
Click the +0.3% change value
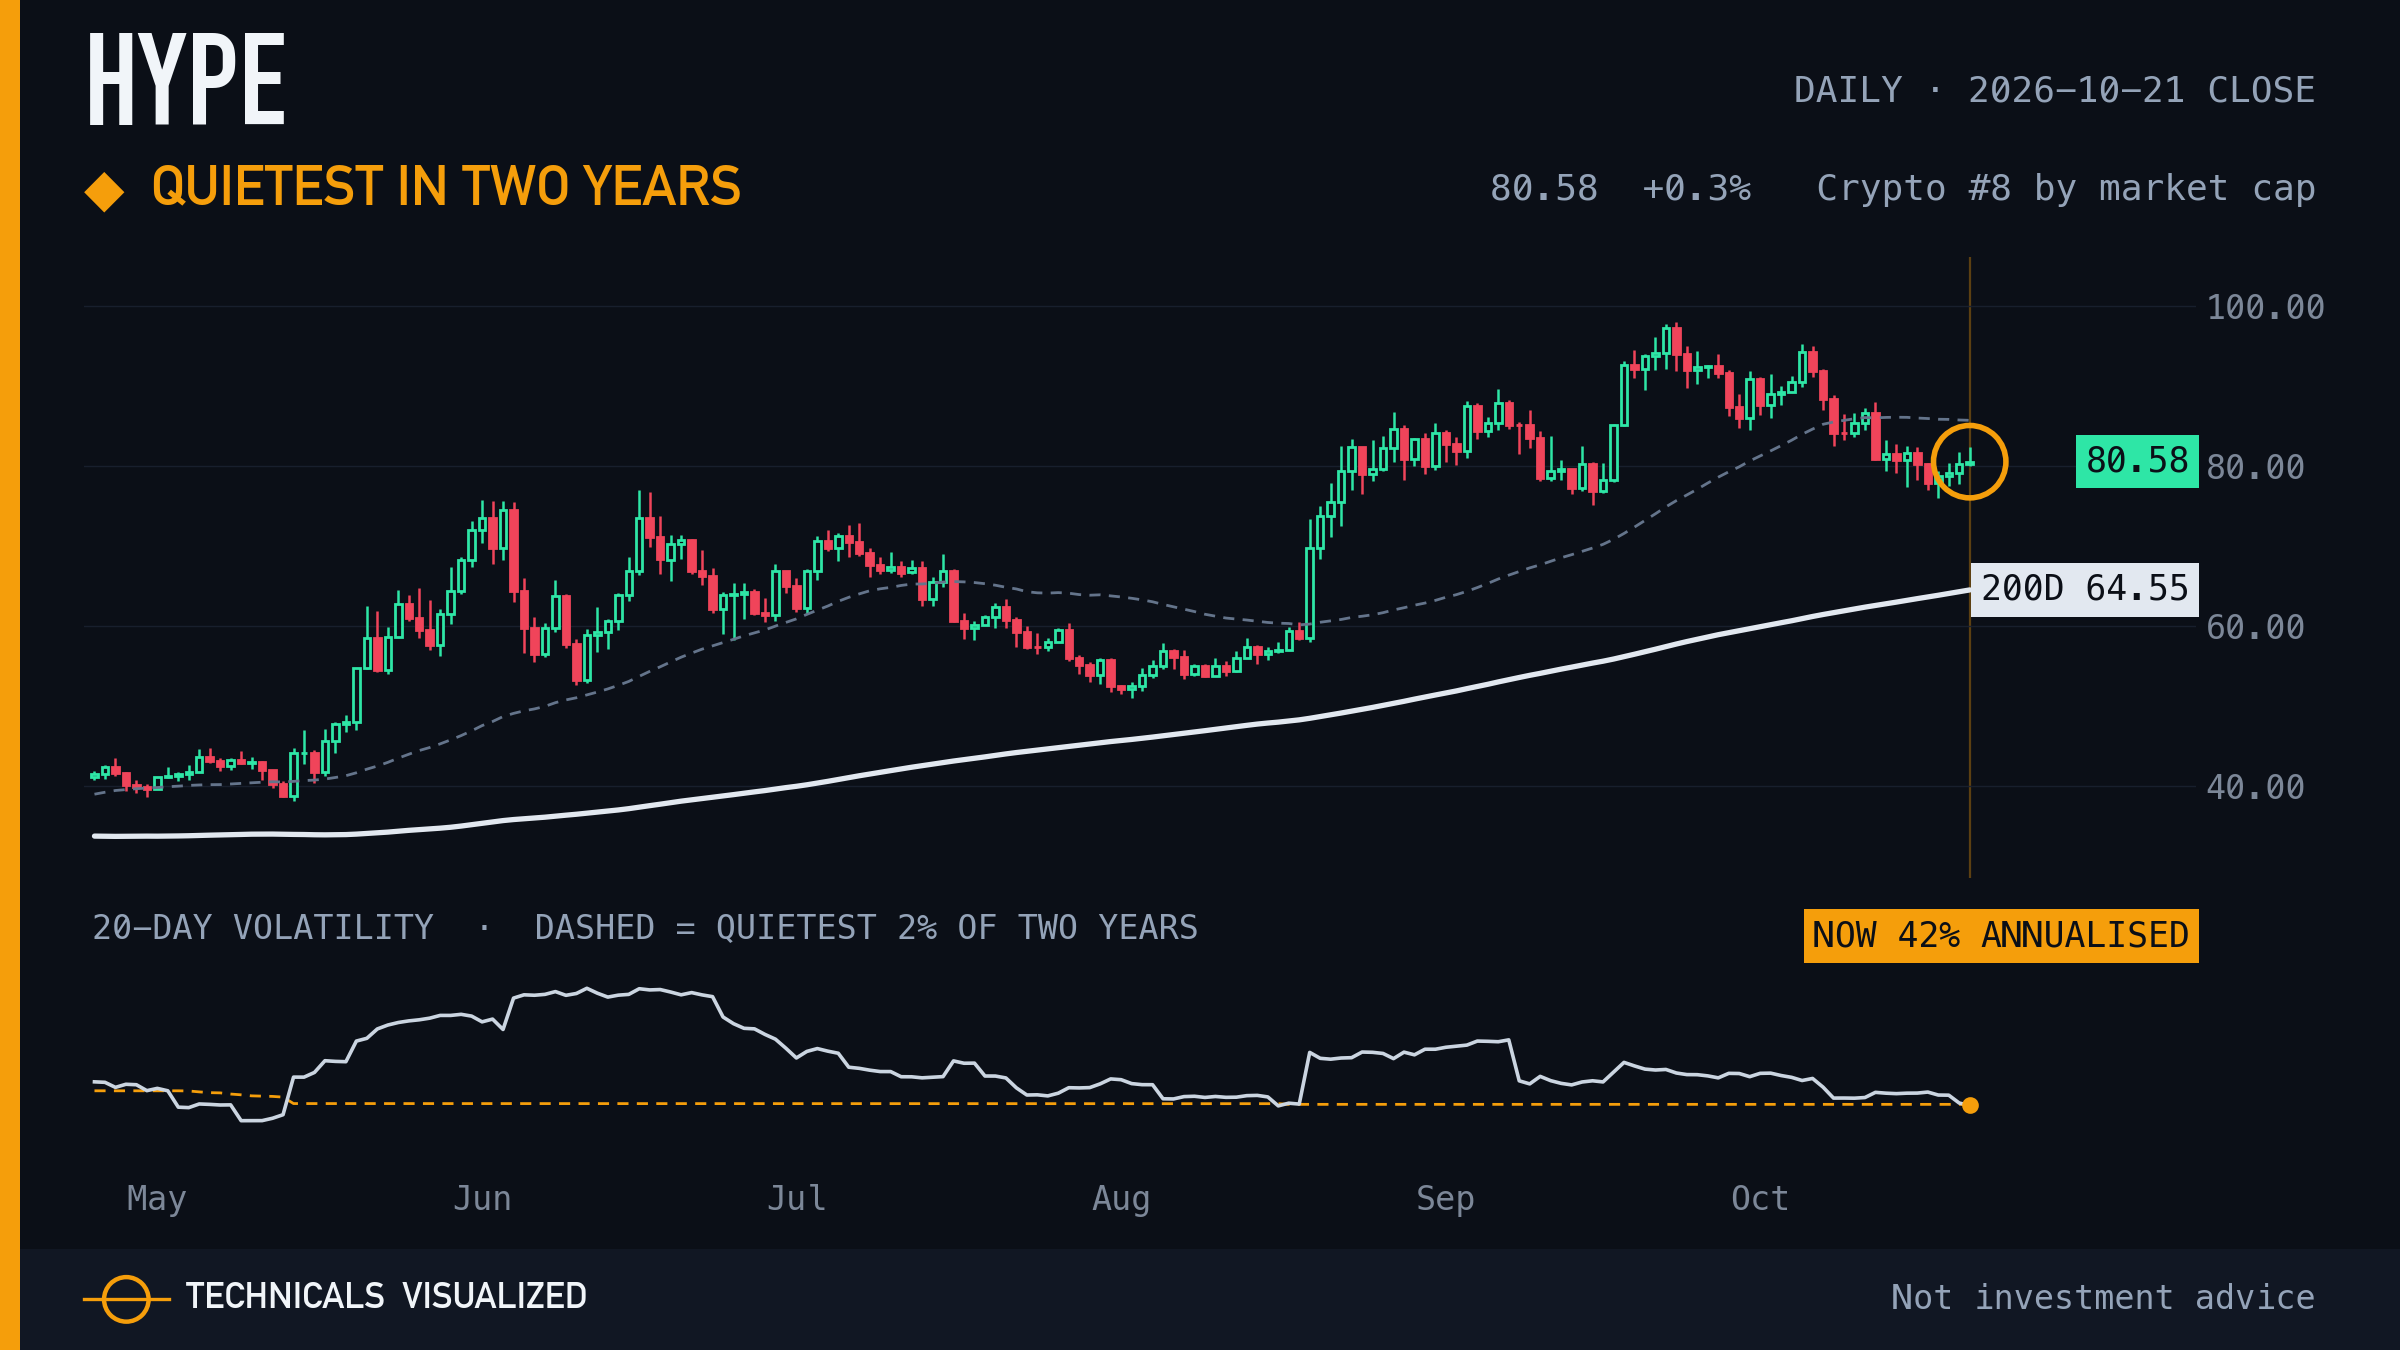tap(1696, 188)
